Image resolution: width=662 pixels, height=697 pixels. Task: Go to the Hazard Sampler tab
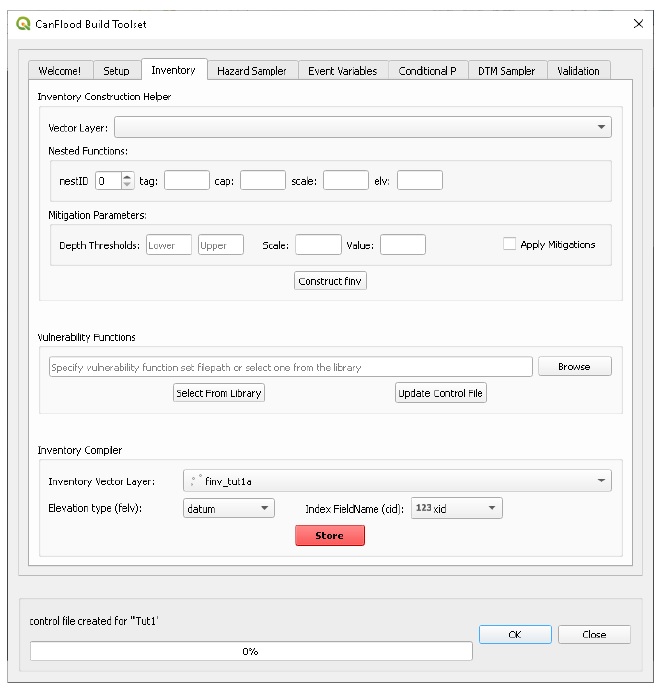(252, 71)
